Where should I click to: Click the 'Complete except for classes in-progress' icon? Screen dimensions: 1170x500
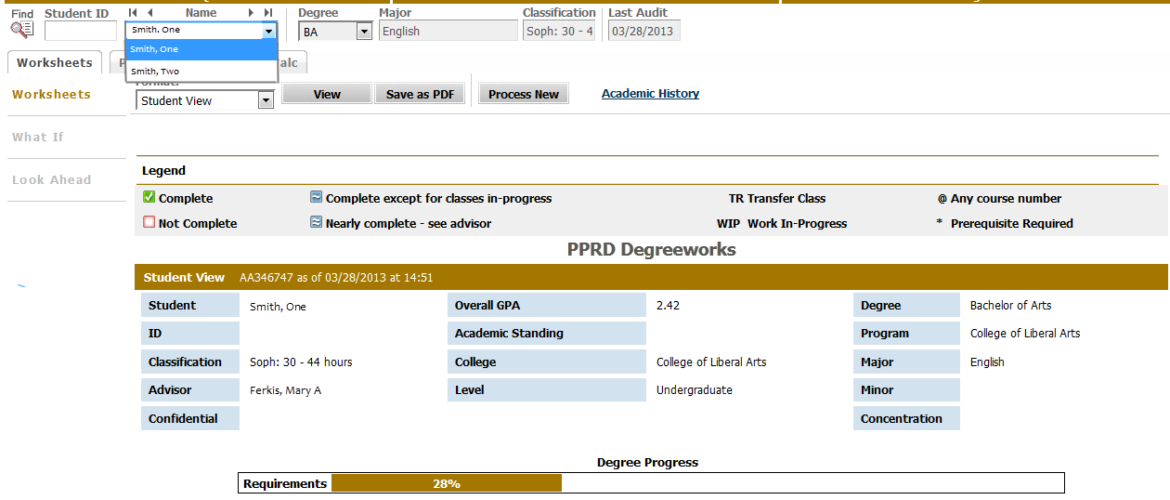[316, 199]
